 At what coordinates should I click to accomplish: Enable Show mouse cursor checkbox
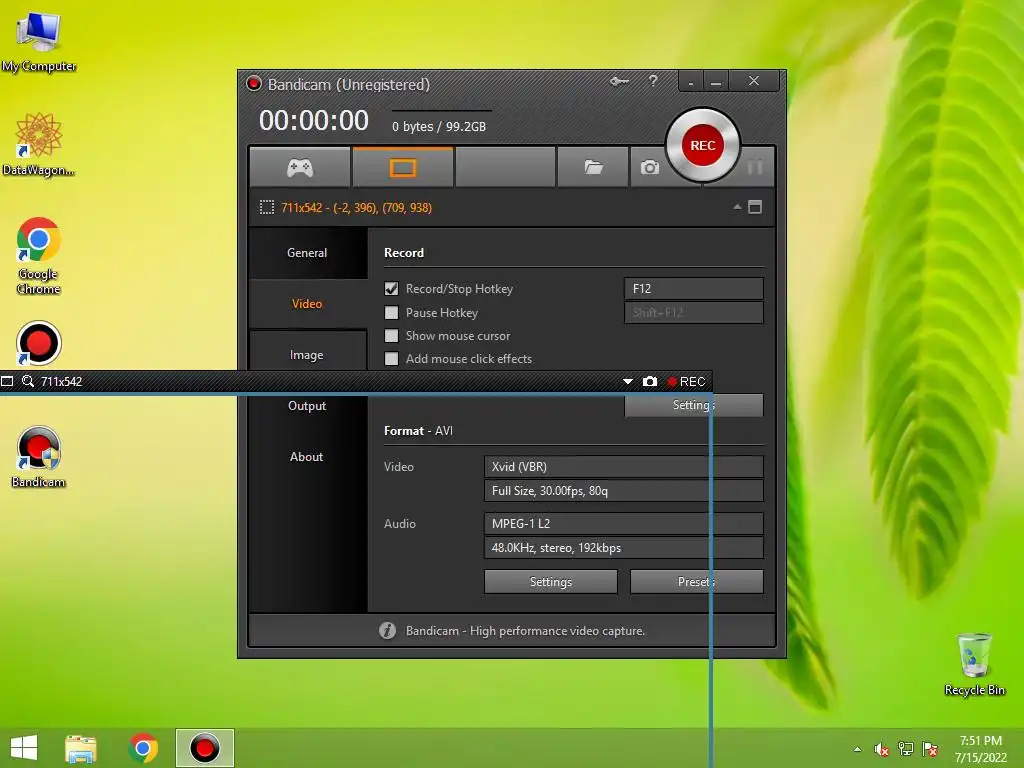point(391,336)
